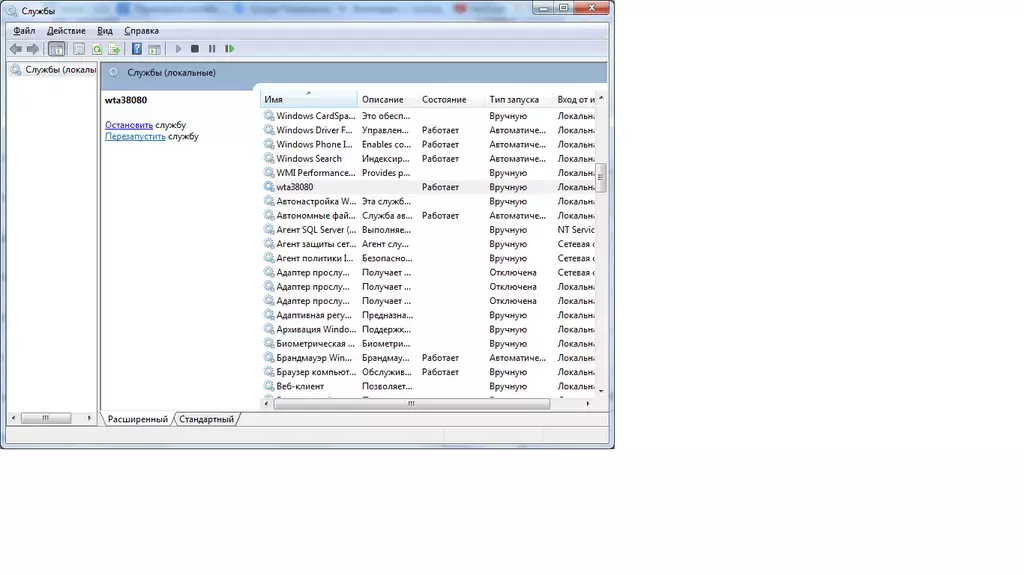Toggle the console tree pane icon

click(x=57, y=49)
